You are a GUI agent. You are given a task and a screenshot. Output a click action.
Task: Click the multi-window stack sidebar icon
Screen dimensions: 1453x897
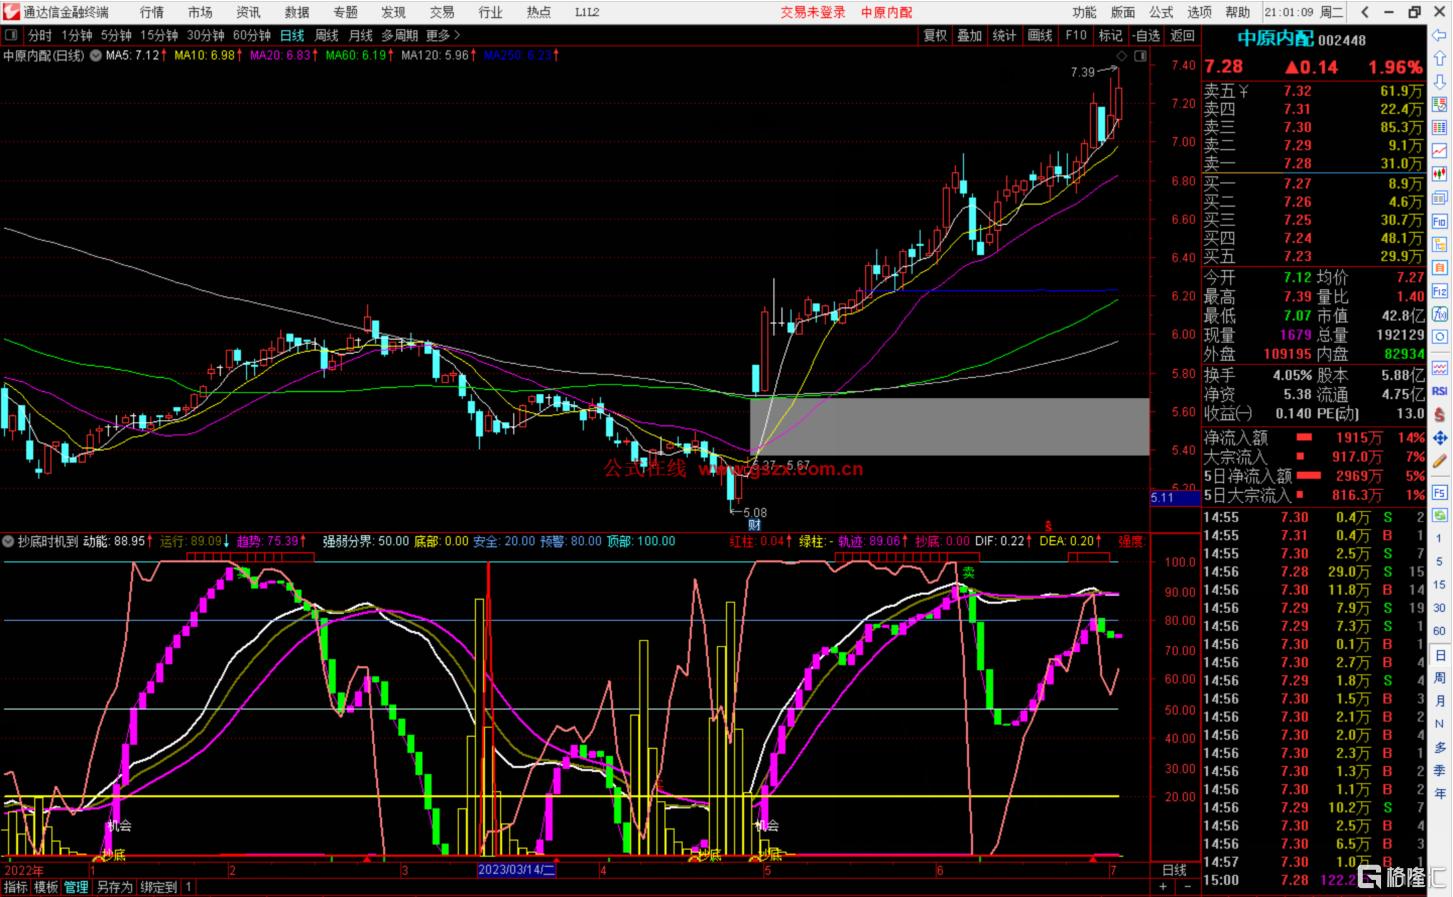point(1440,197)
